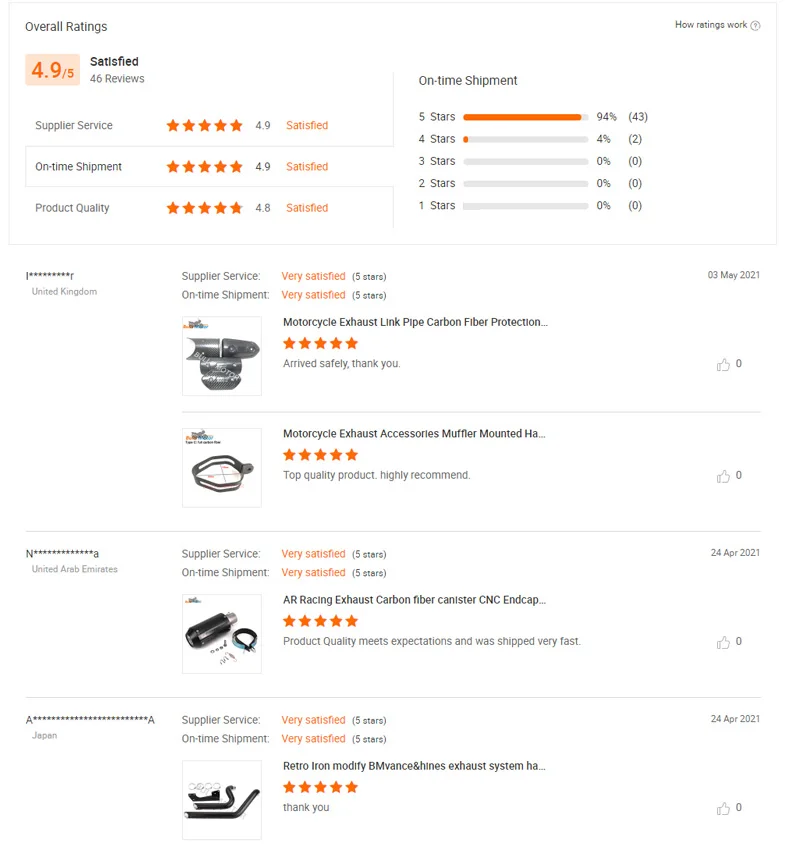This screenshot has height=844, width=800.
Task: Click the 4 Stars rating bar
Action: [525, 139]
